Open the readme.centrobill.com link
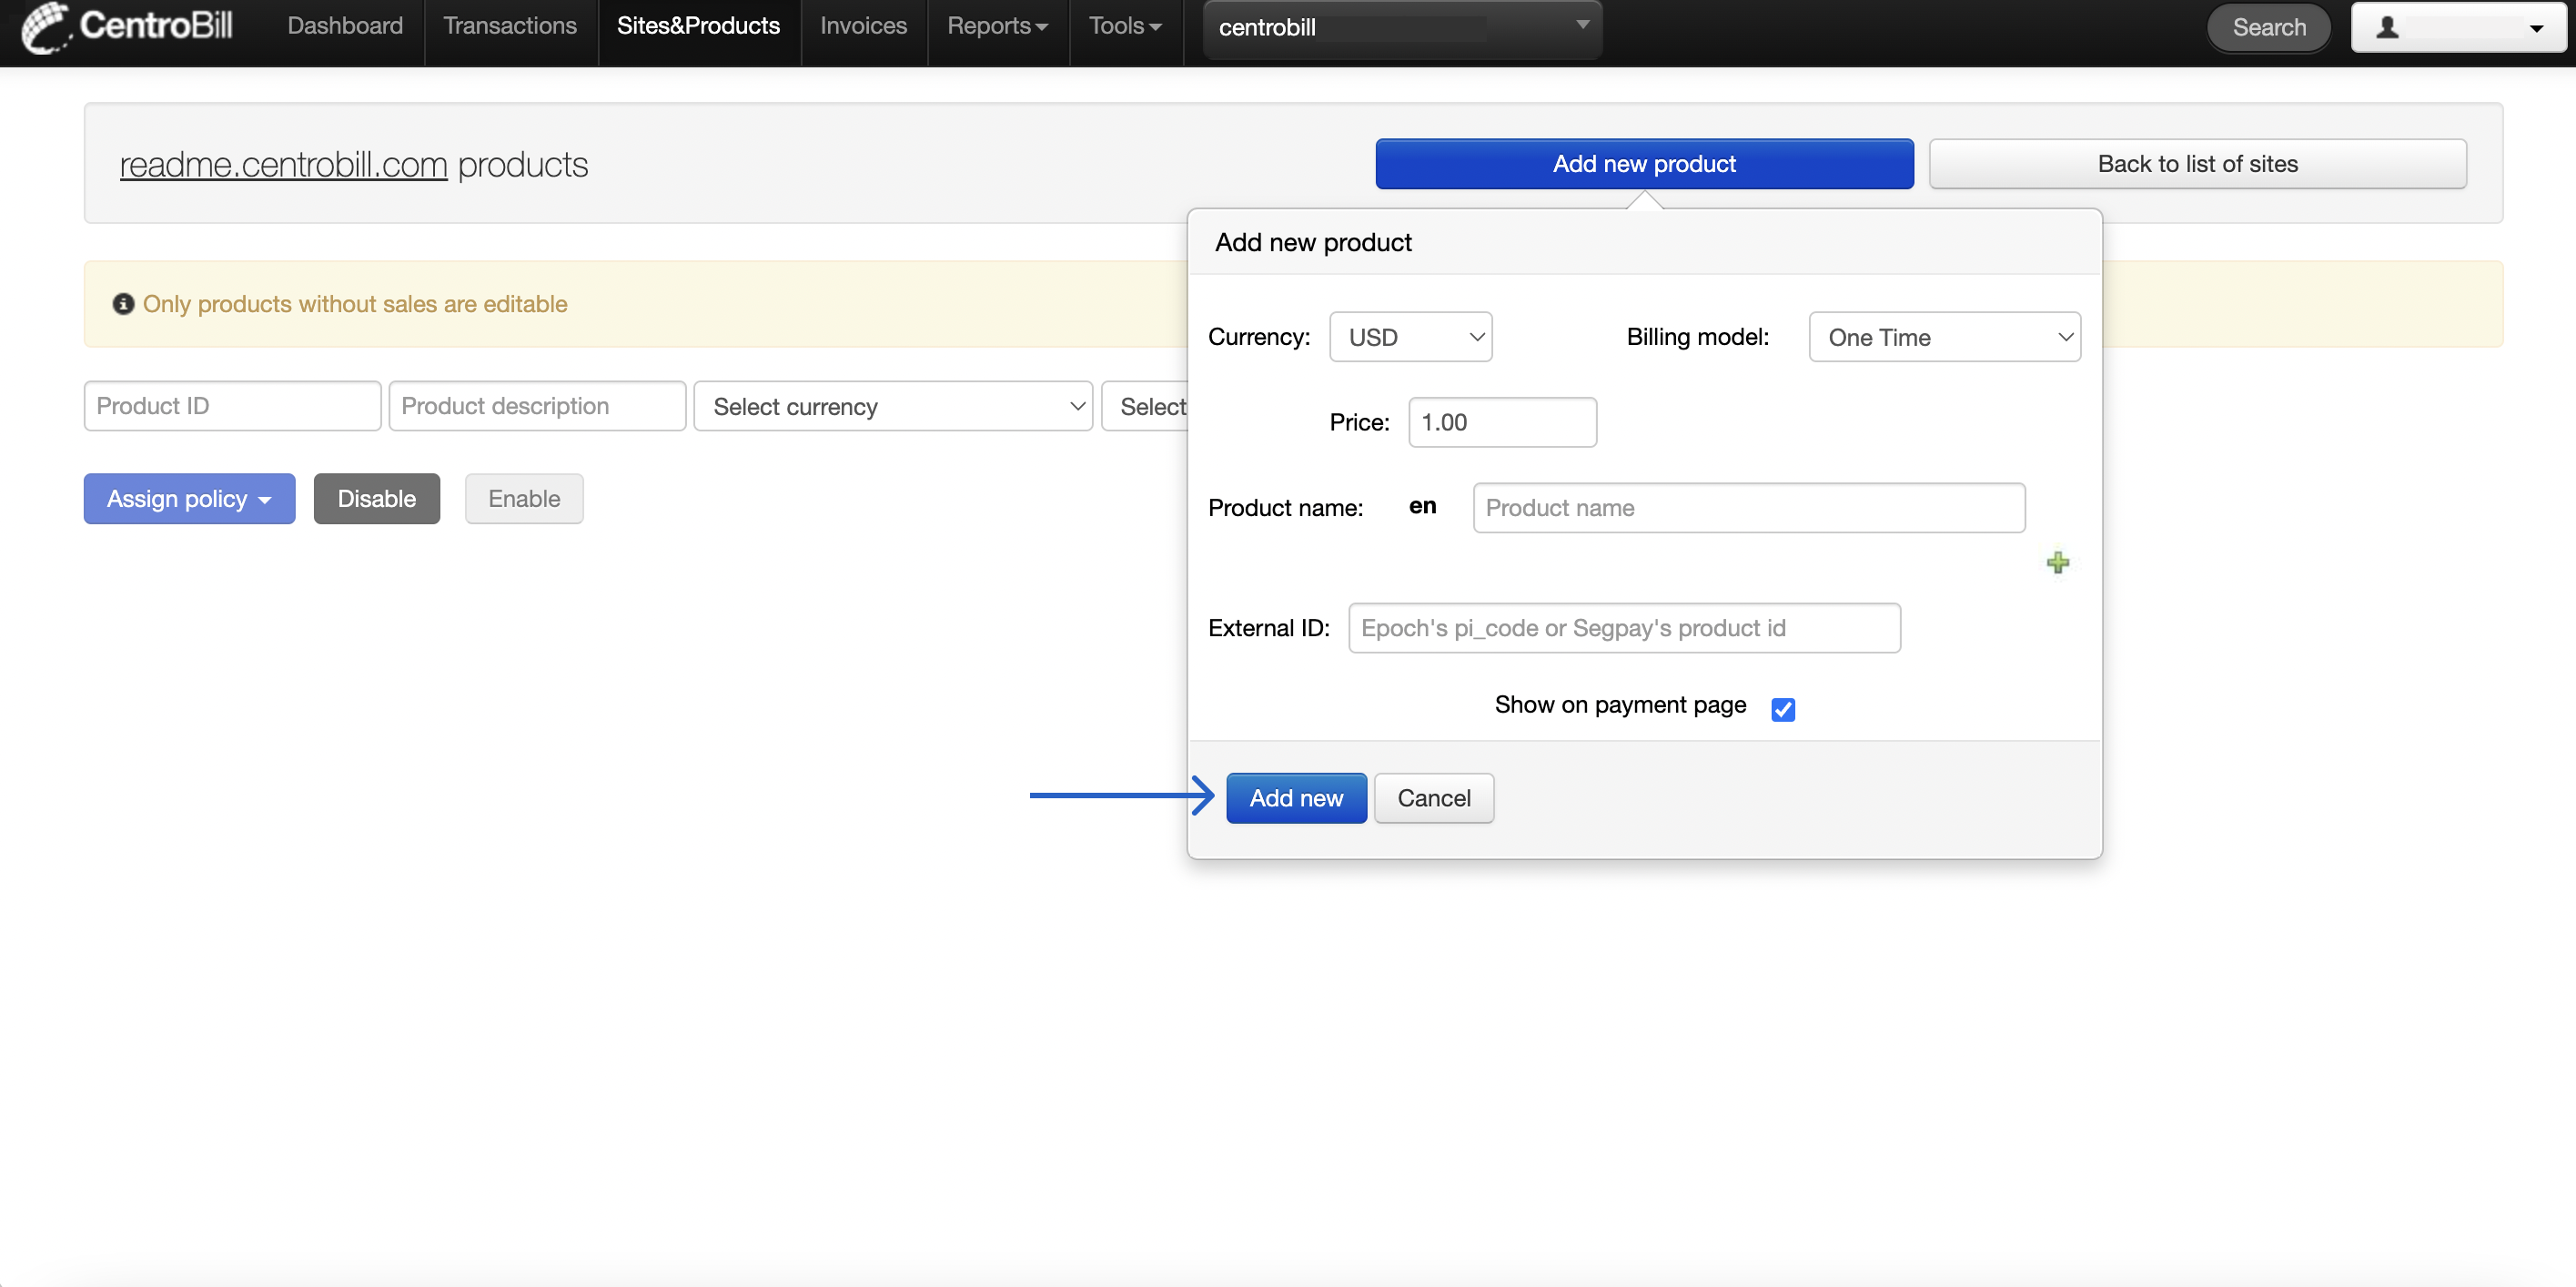 [x=284, y=165]
